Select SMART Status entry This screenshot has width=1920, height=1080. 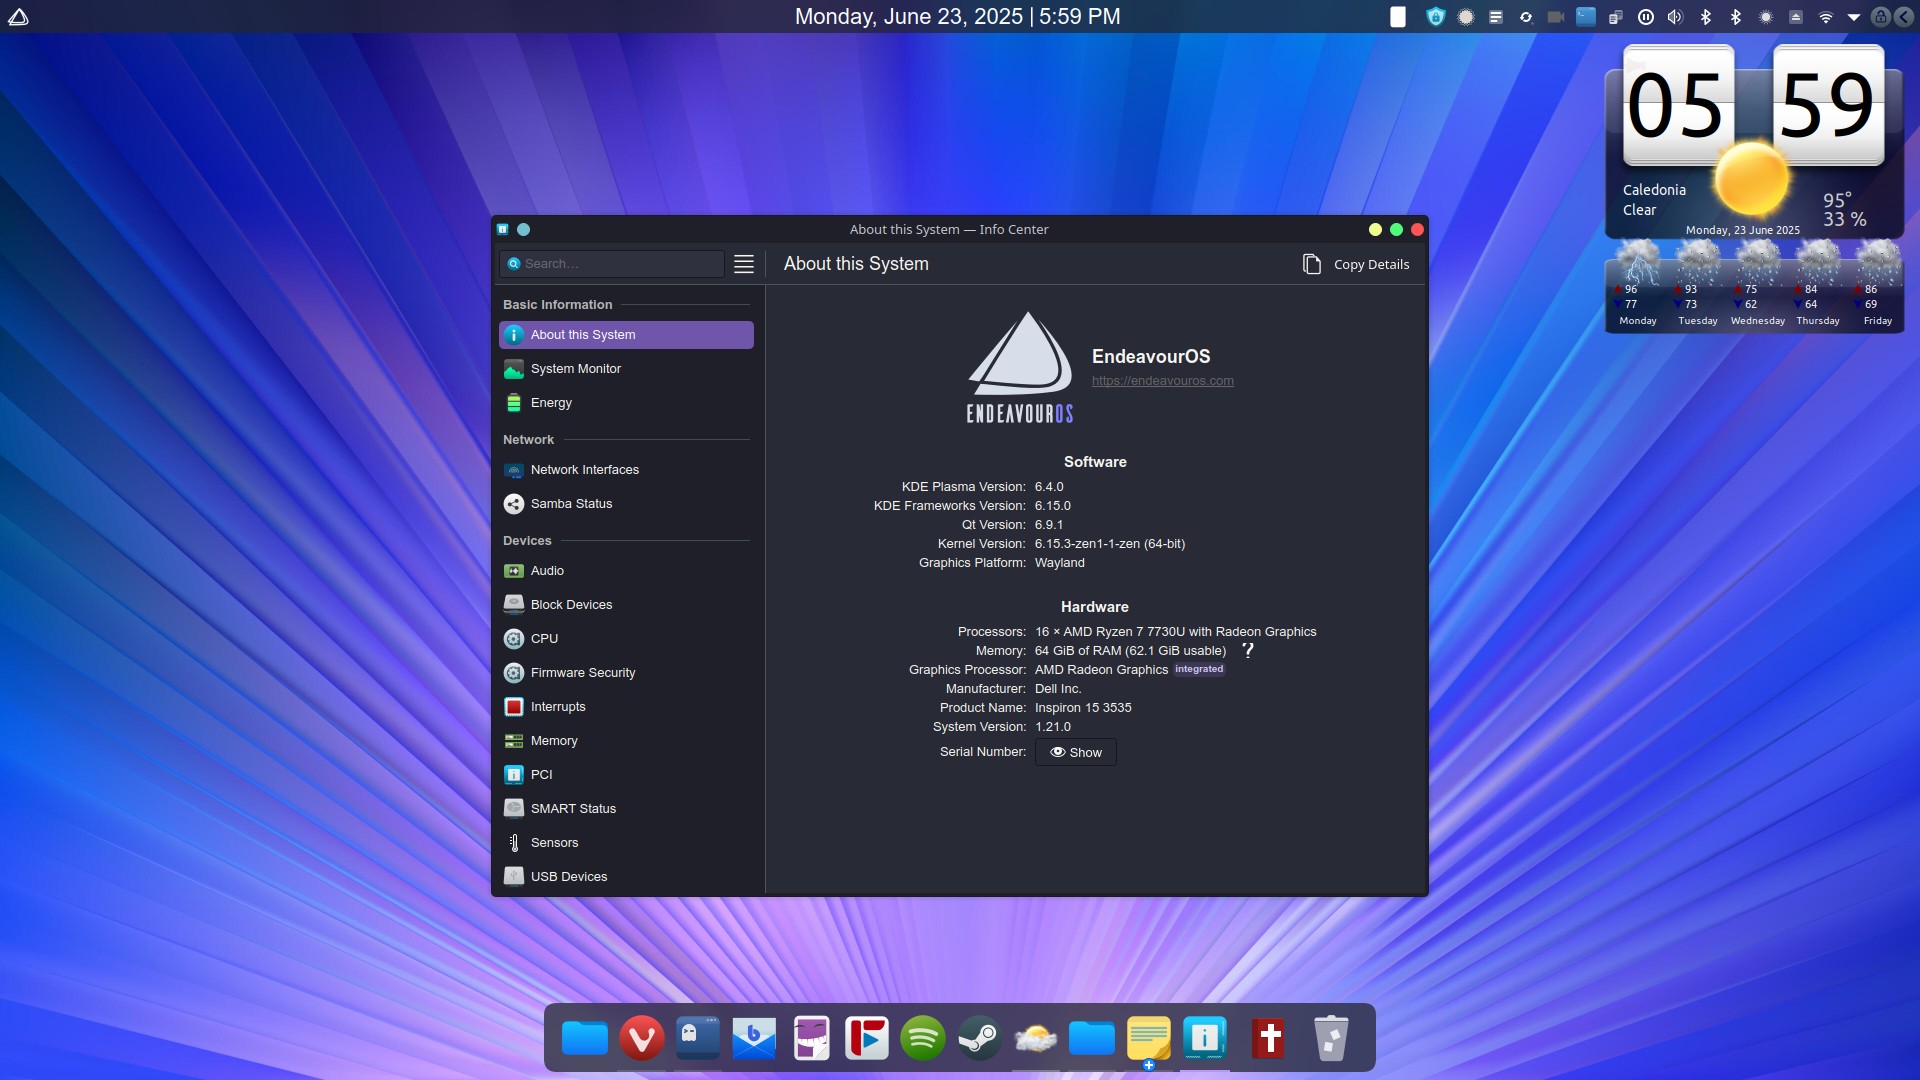(x=573, y=809)
